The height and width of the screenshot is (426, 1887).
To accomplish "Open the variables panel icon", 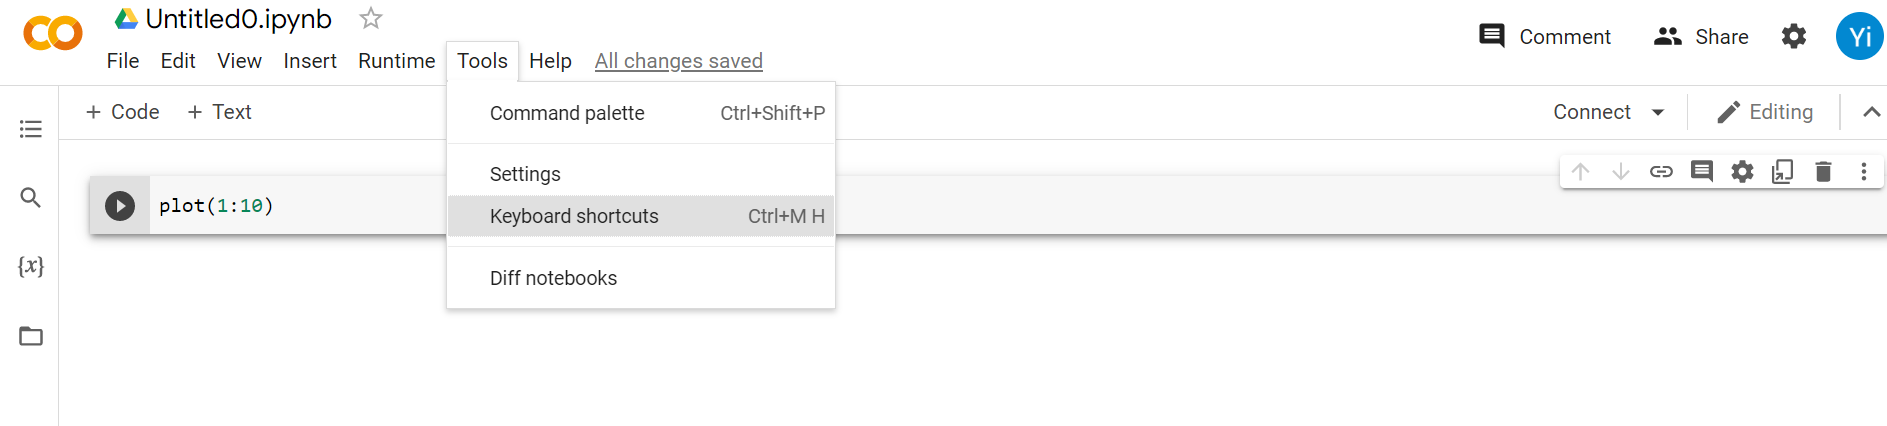I will [x=31, y=266].
